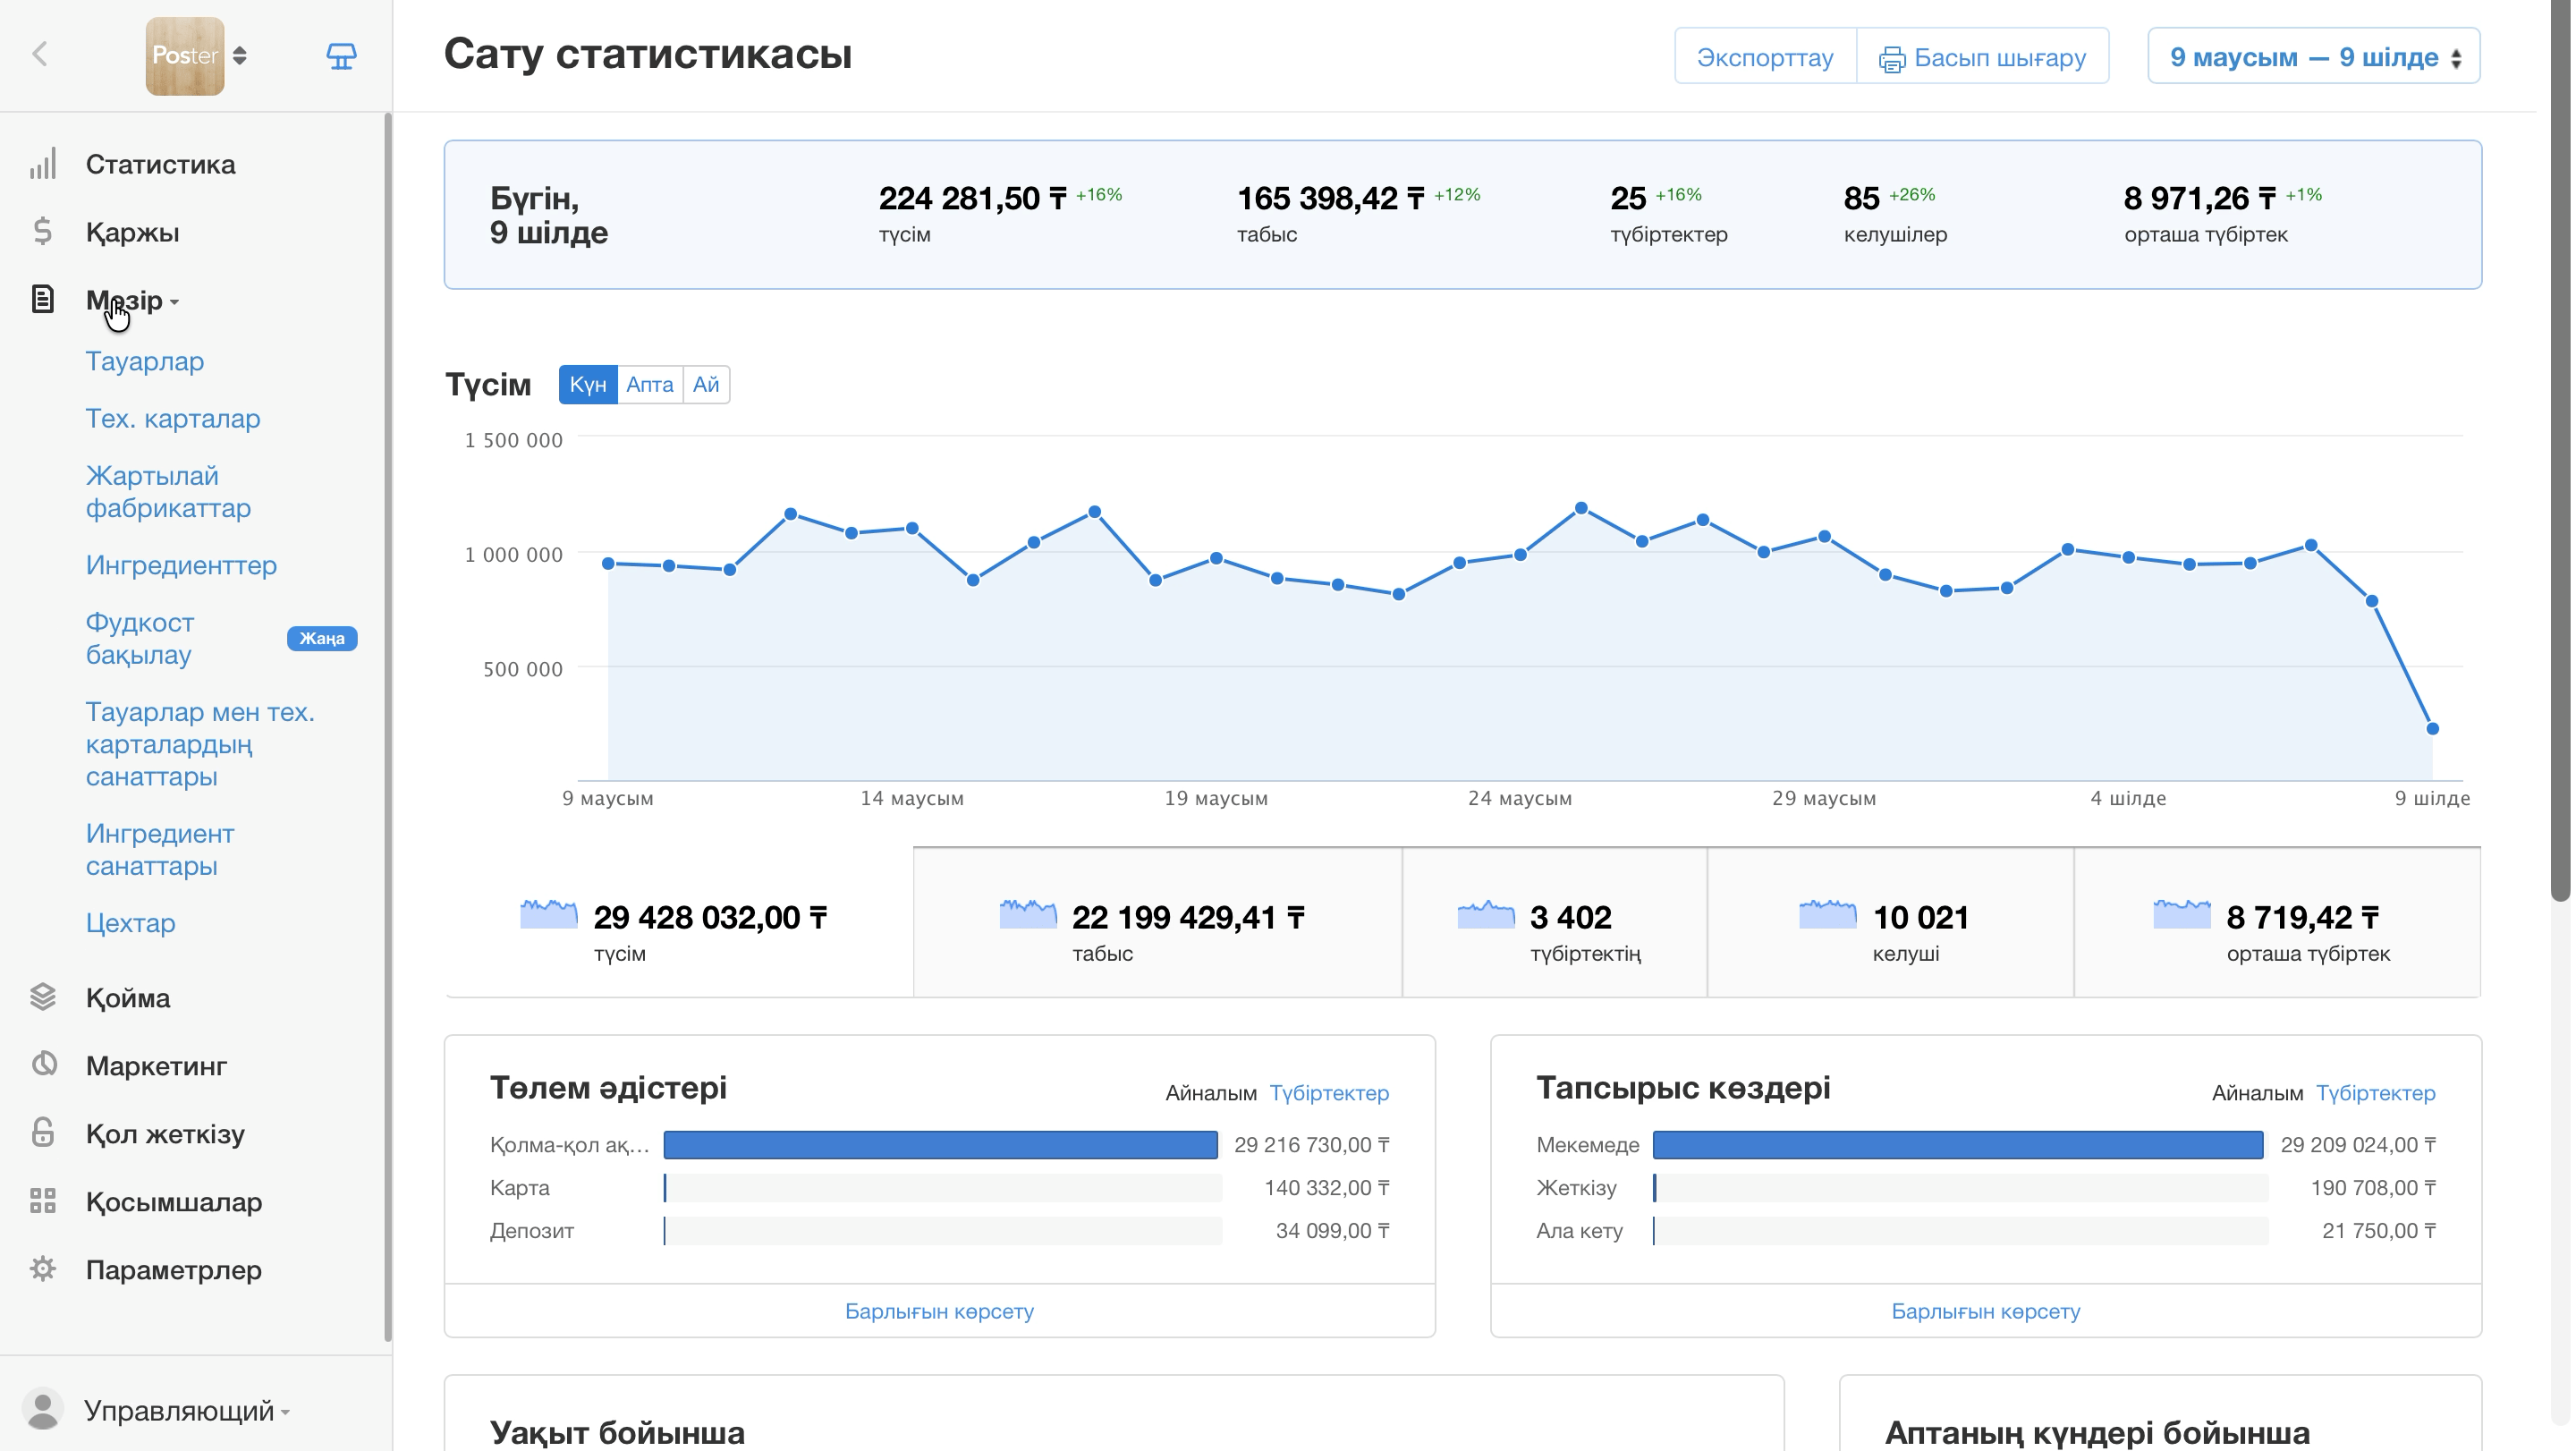Click the Экспорттау button
Image resolution: width=2576 pixels, height=1451 pixels.
1764,57
